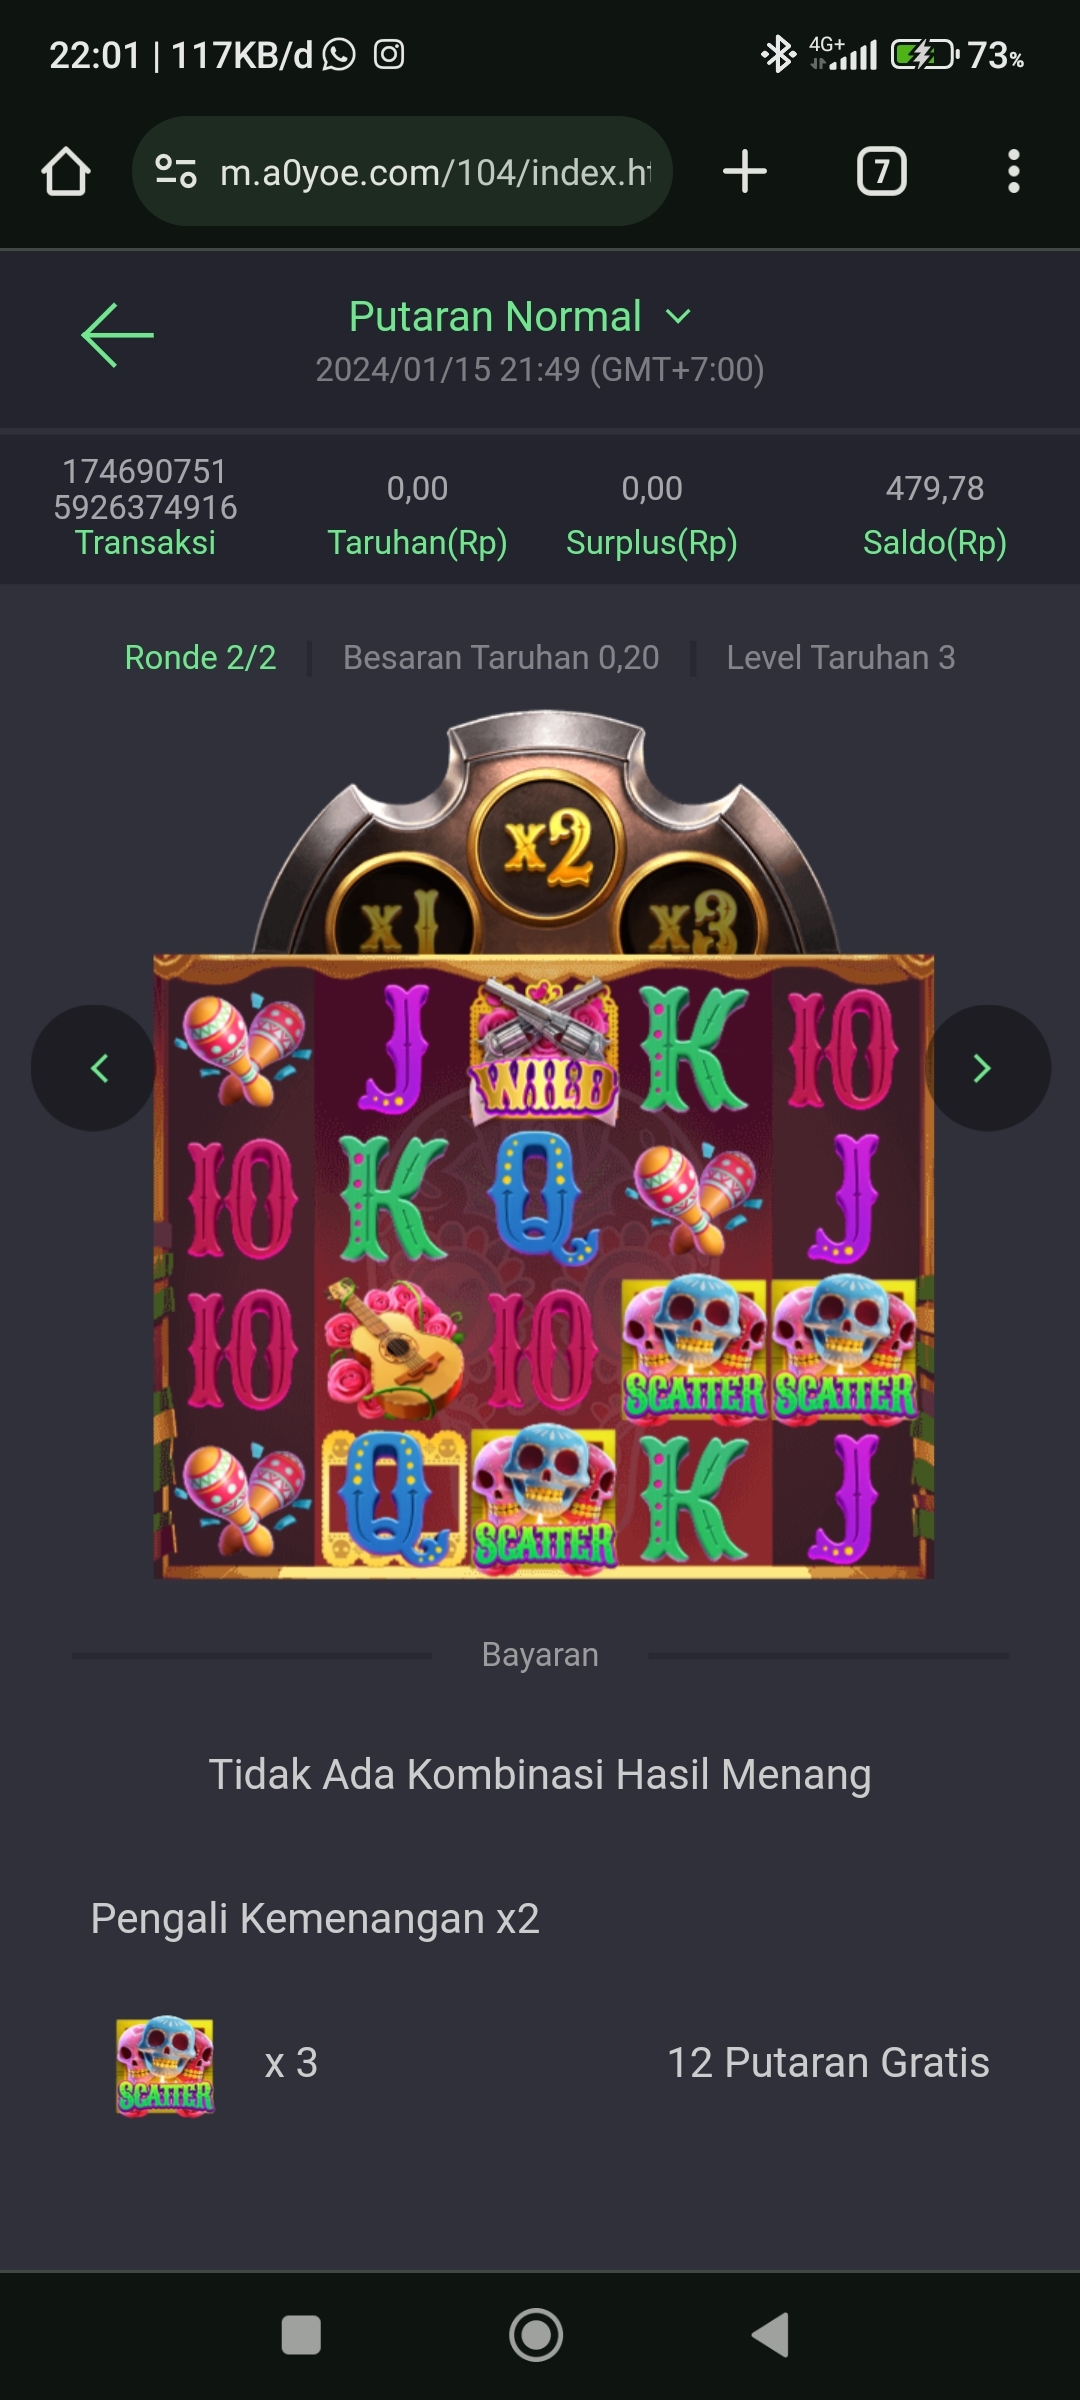Open the browser home icon
The width and height of the screenshot is (1080, 2400).
[66, 171]
